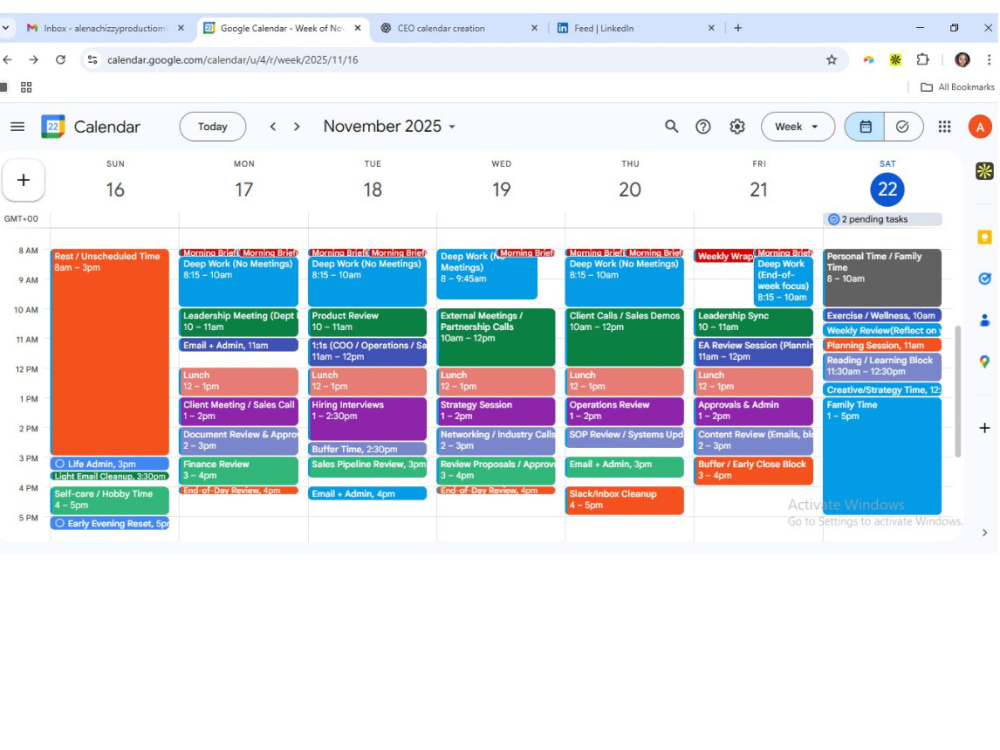Image resolution: width=1000 pixels, height=750 pixels.
Task: Open Rest / Unscheduled Time event
Action: [110, 352]
